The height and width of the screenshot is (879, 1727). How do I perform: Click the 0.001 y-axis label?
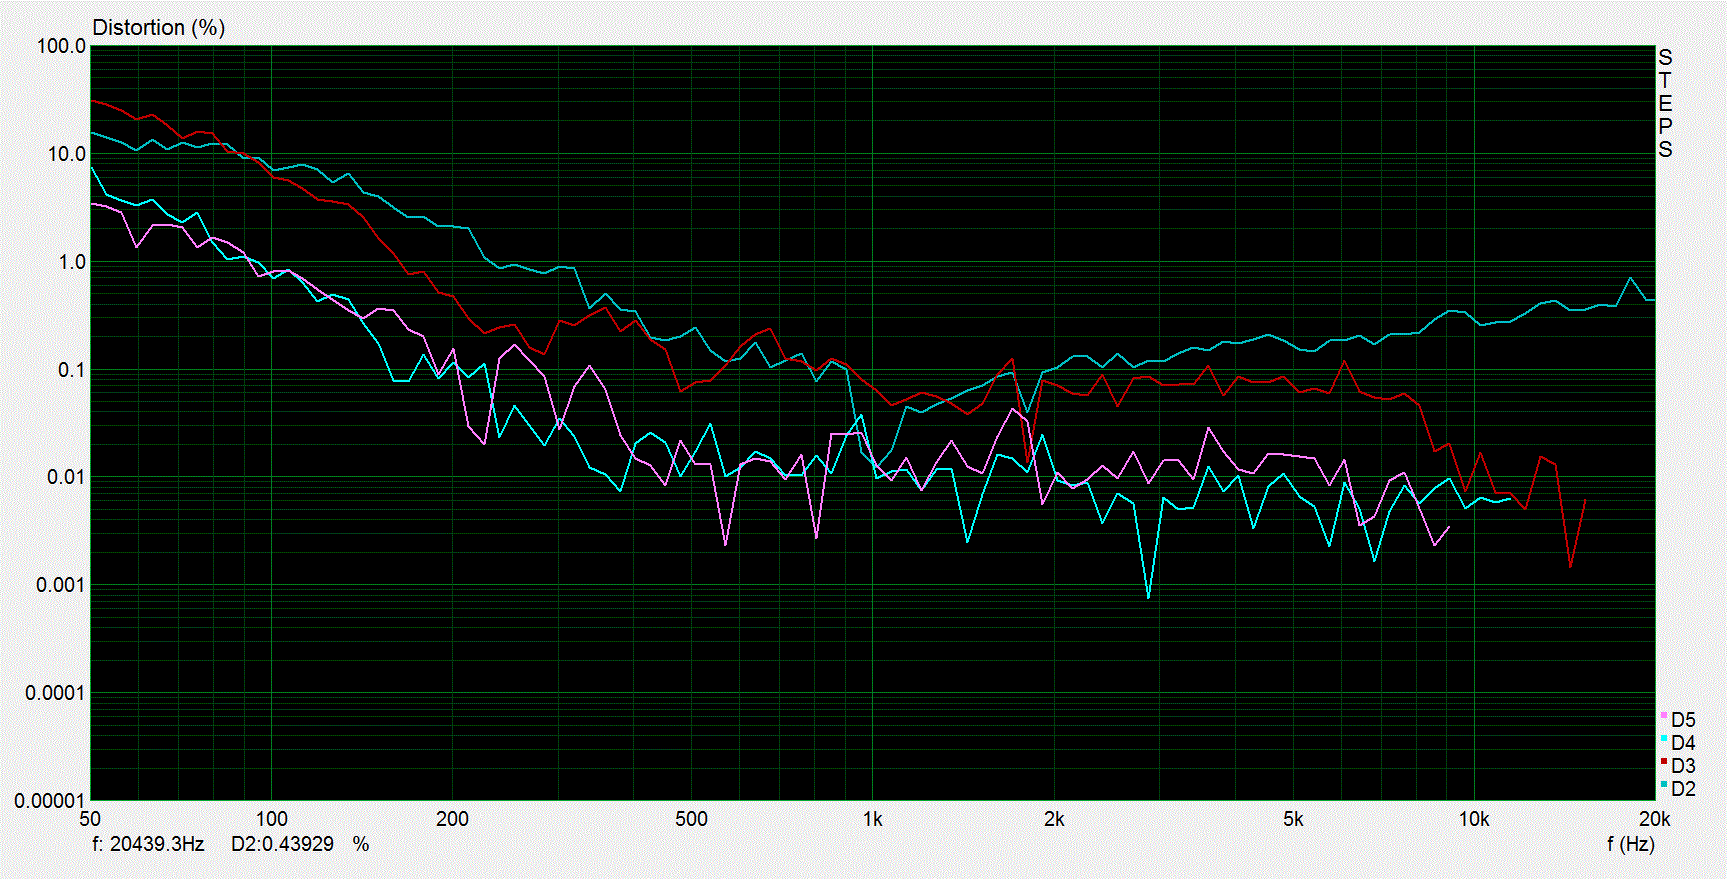61,585
